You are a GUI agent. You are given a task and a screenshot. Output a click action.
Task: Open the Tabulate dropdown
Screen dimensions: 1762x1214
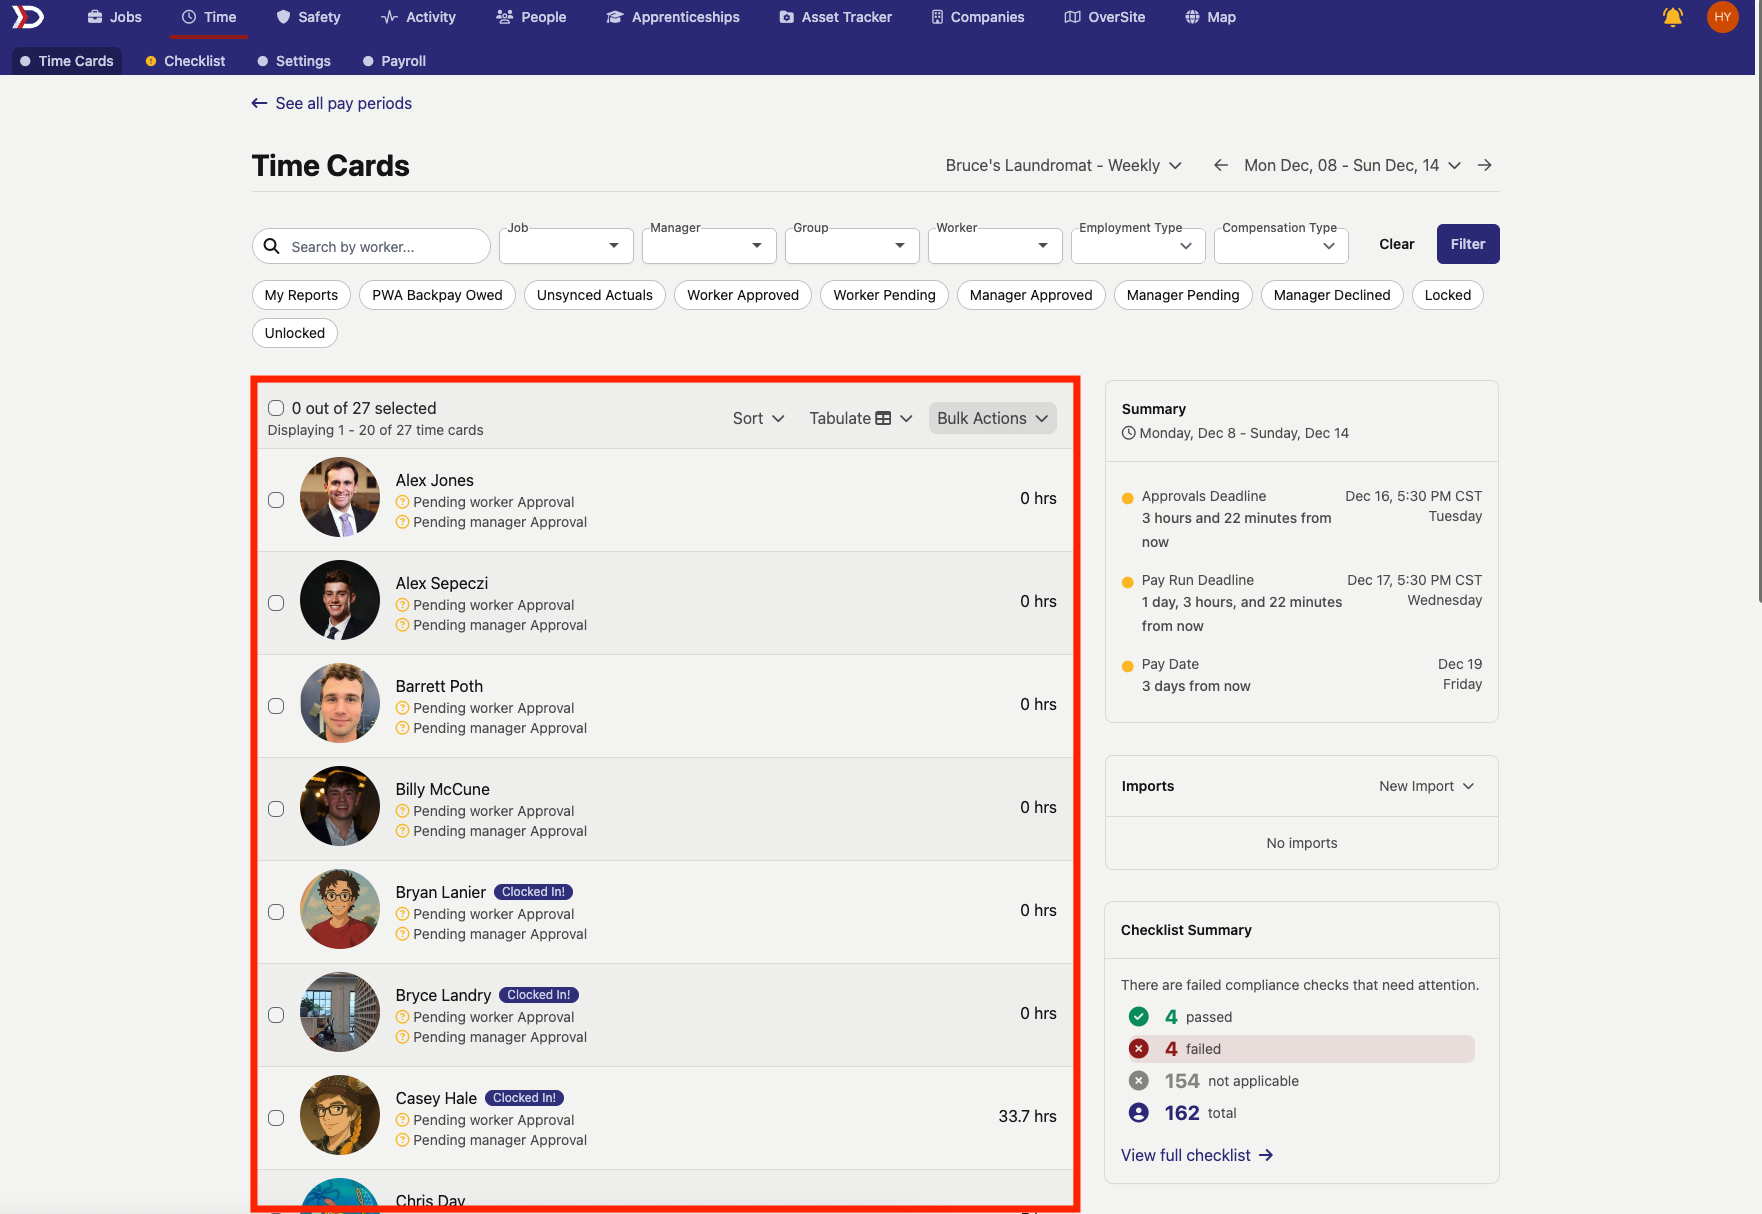pyautogui.click(x=861, y=418)
